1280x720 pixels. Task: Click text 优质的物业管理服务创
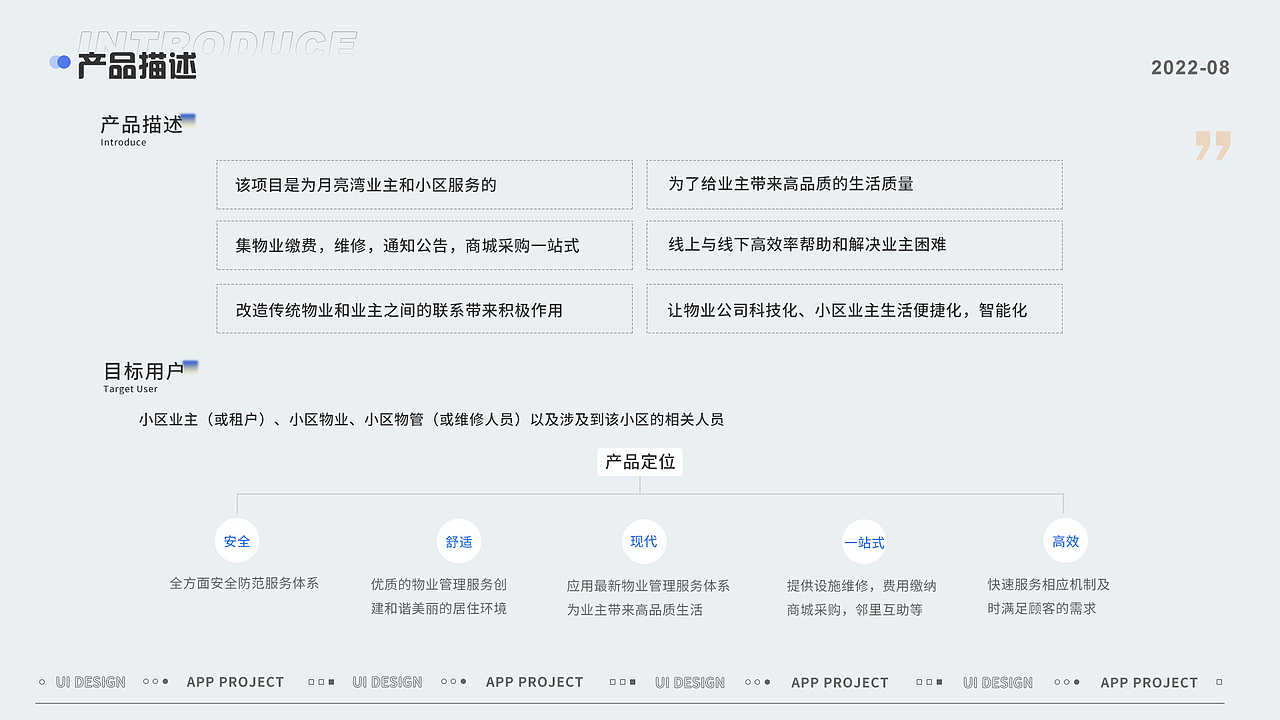(x=439, y=584)
